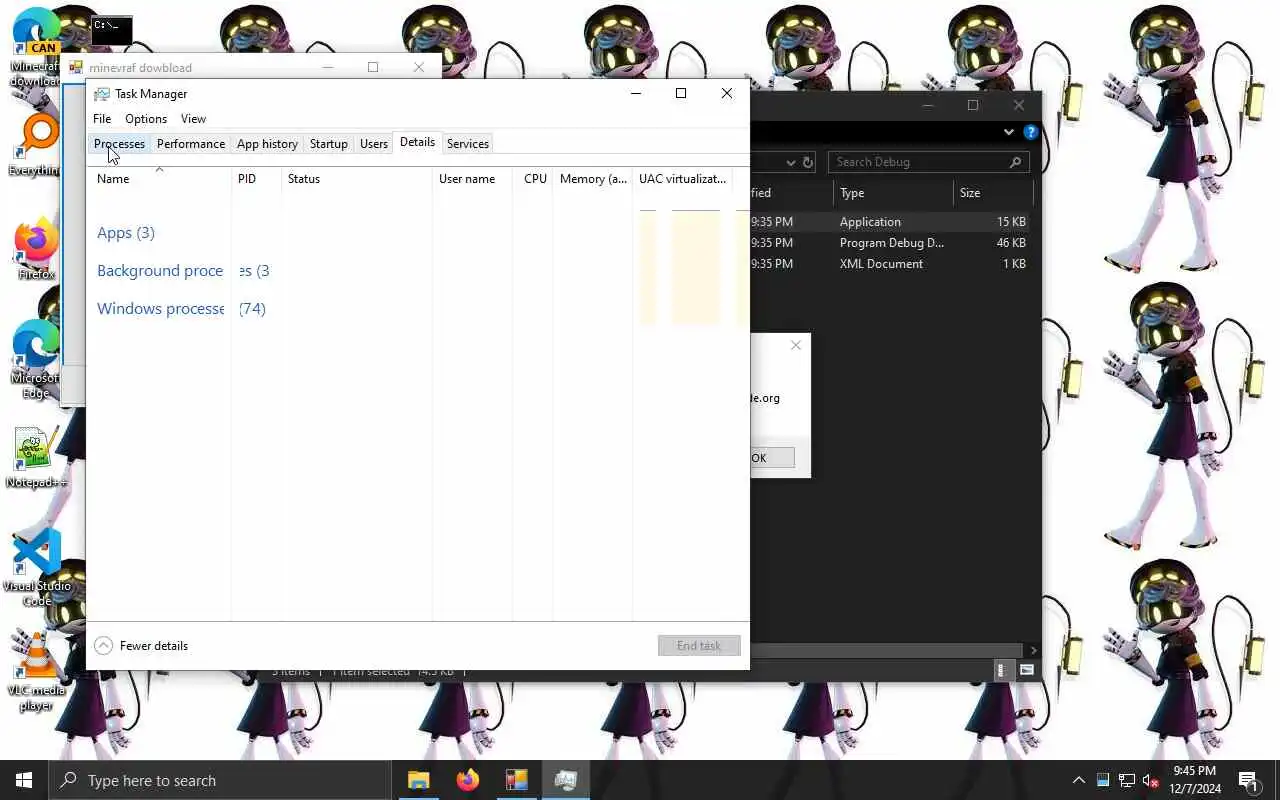Select the Program Debug D... file row

click(890, 243)
